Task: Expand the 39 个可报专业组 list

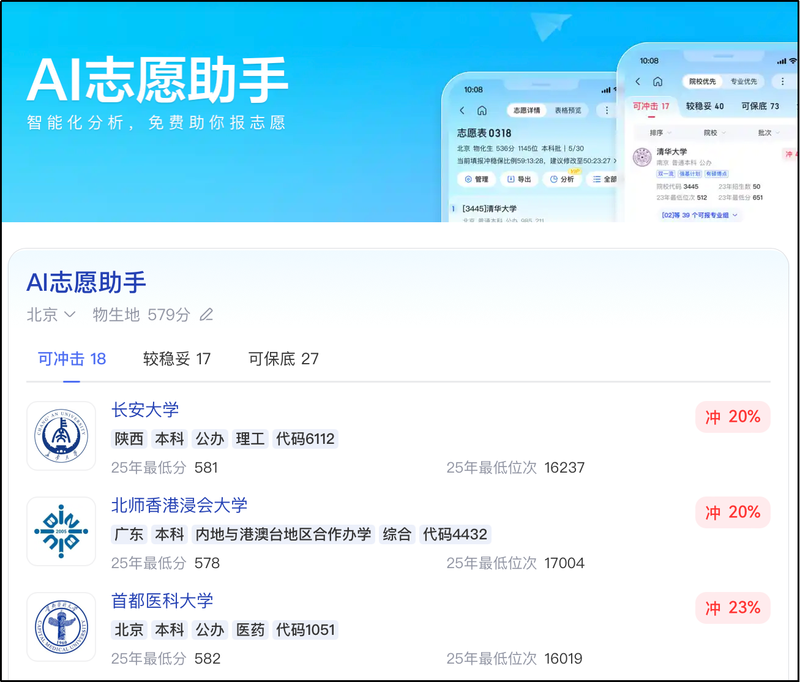Action: (x=699, y=215)
